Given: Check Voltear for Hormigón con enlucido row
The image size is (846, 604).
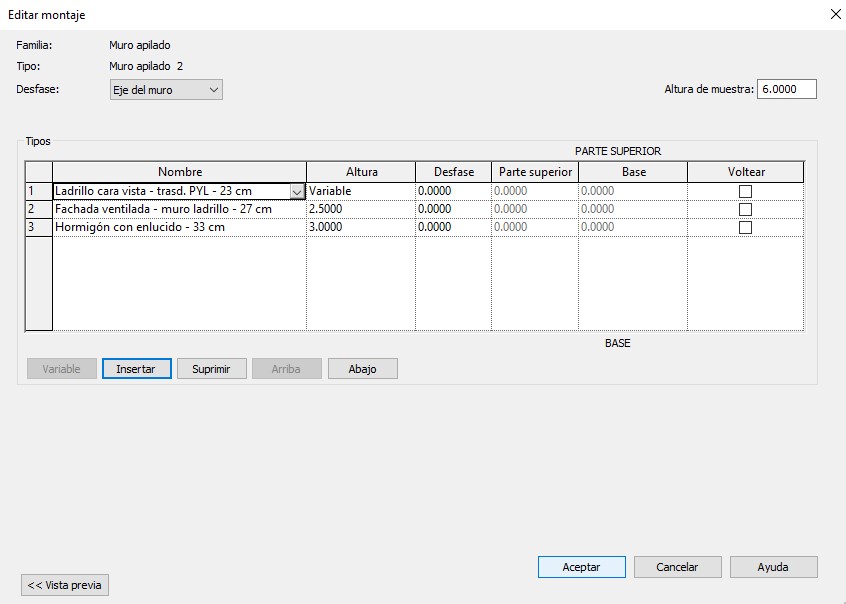Looking at the screenshot, I should [x=745, y=228].
